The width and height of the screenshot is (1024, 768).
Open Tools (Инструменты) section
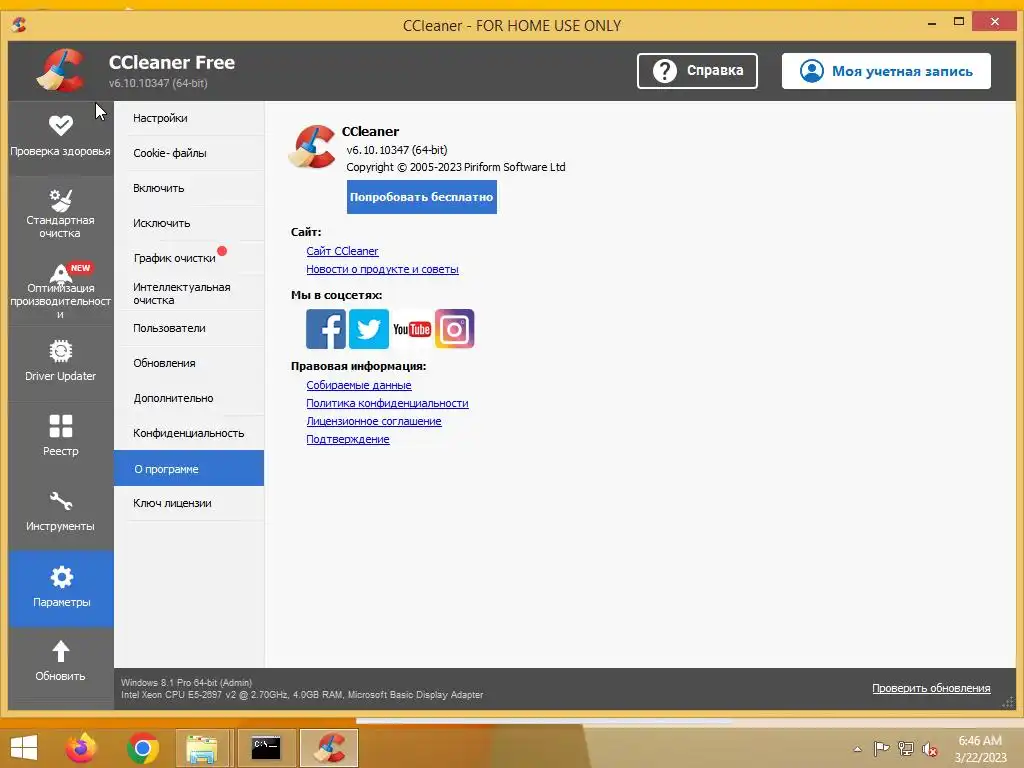point(61,511)
